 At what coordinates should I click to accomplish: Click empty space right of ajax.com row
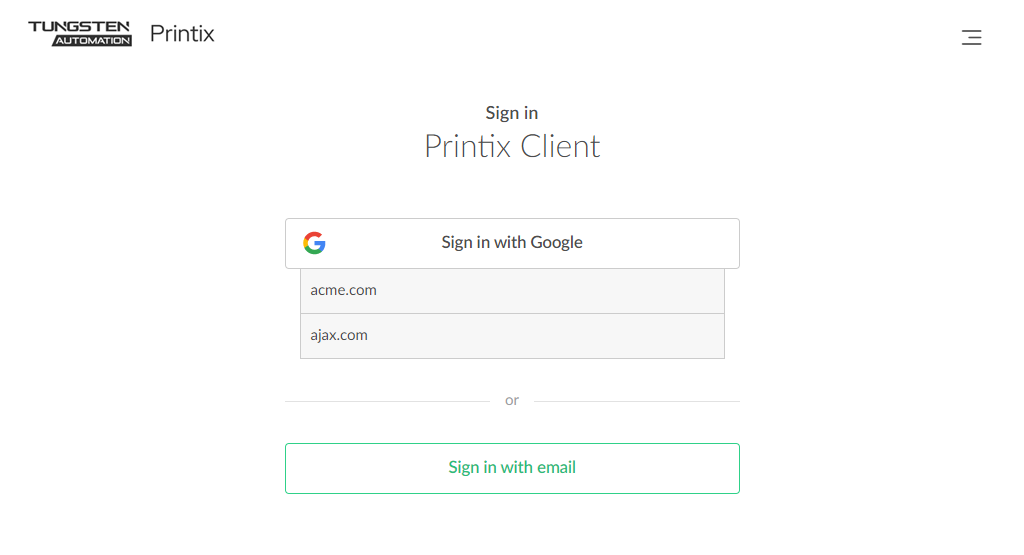click(x=600, y=336)
